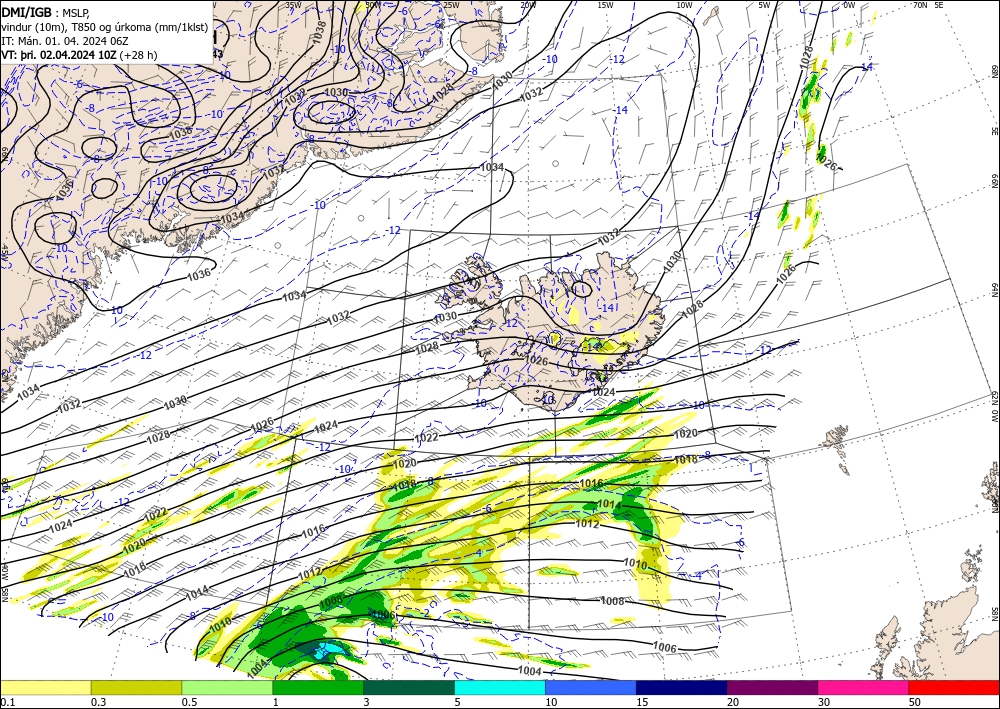This screenshot has width=1000, height=709.
Task: Click the legend value label '15'
Action: 642,702
